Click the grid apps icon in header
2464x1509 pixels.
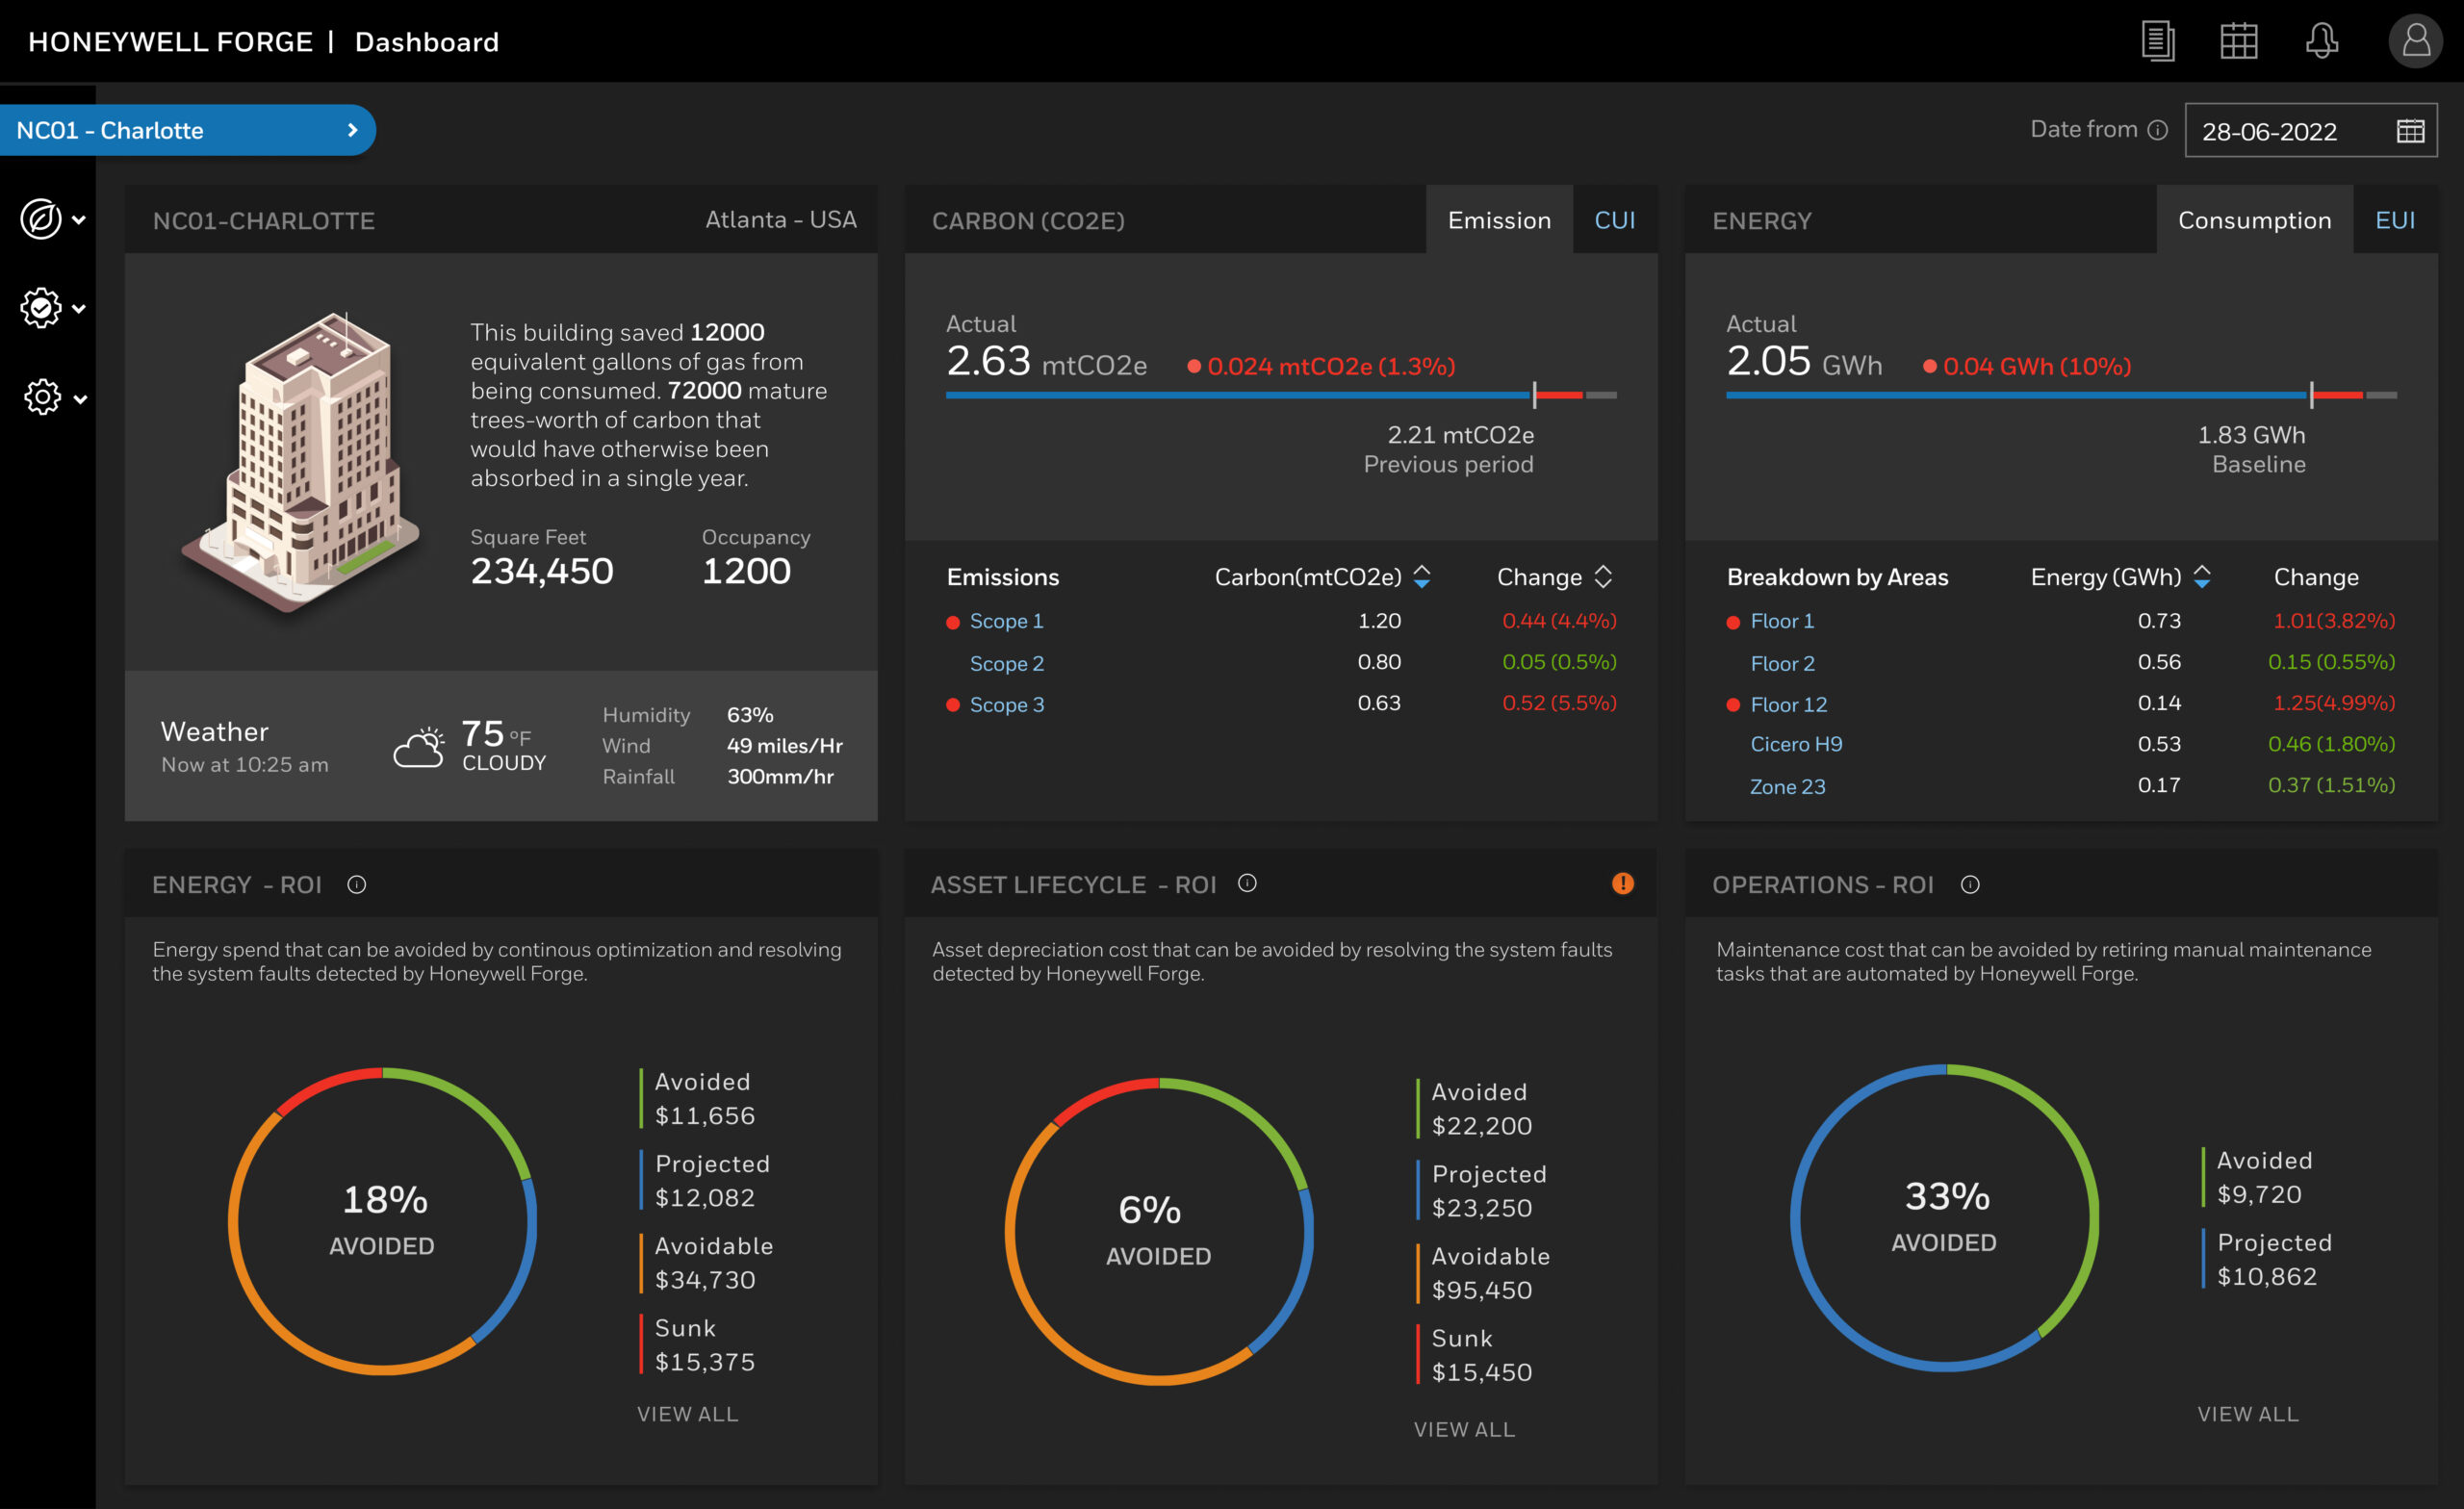2238,41
